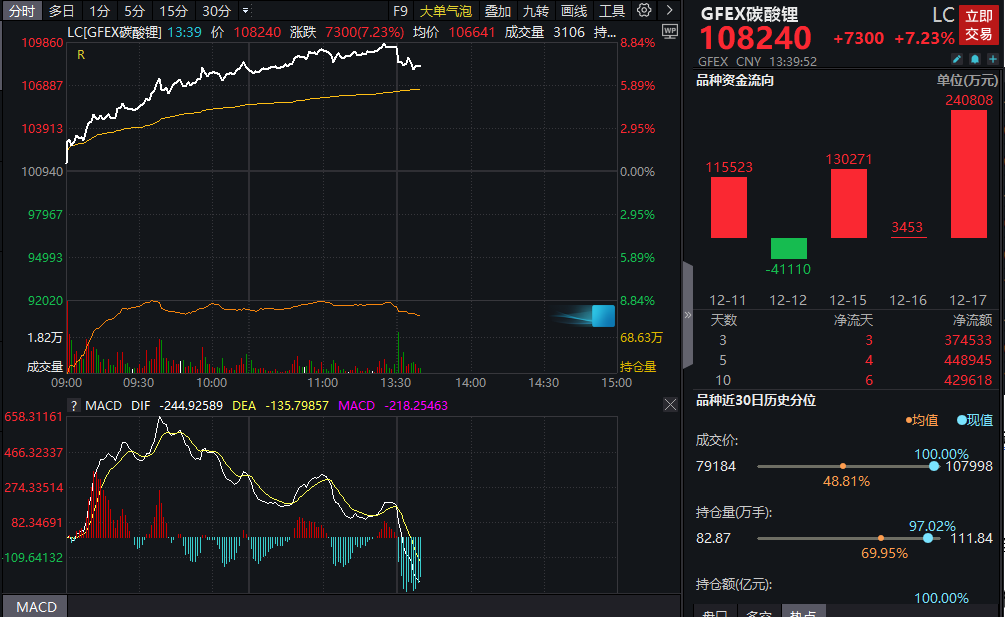The image size is (1005, 617).
Task: Click the GFEX碳酸锂 title in quote panel
Action: 749,13
